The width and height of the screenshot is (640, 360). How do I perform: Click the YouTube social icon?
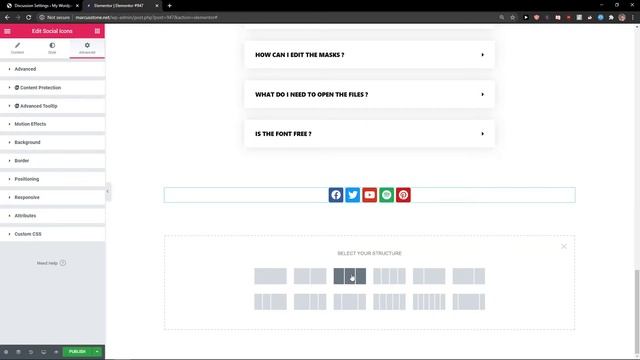coord(370,195)
